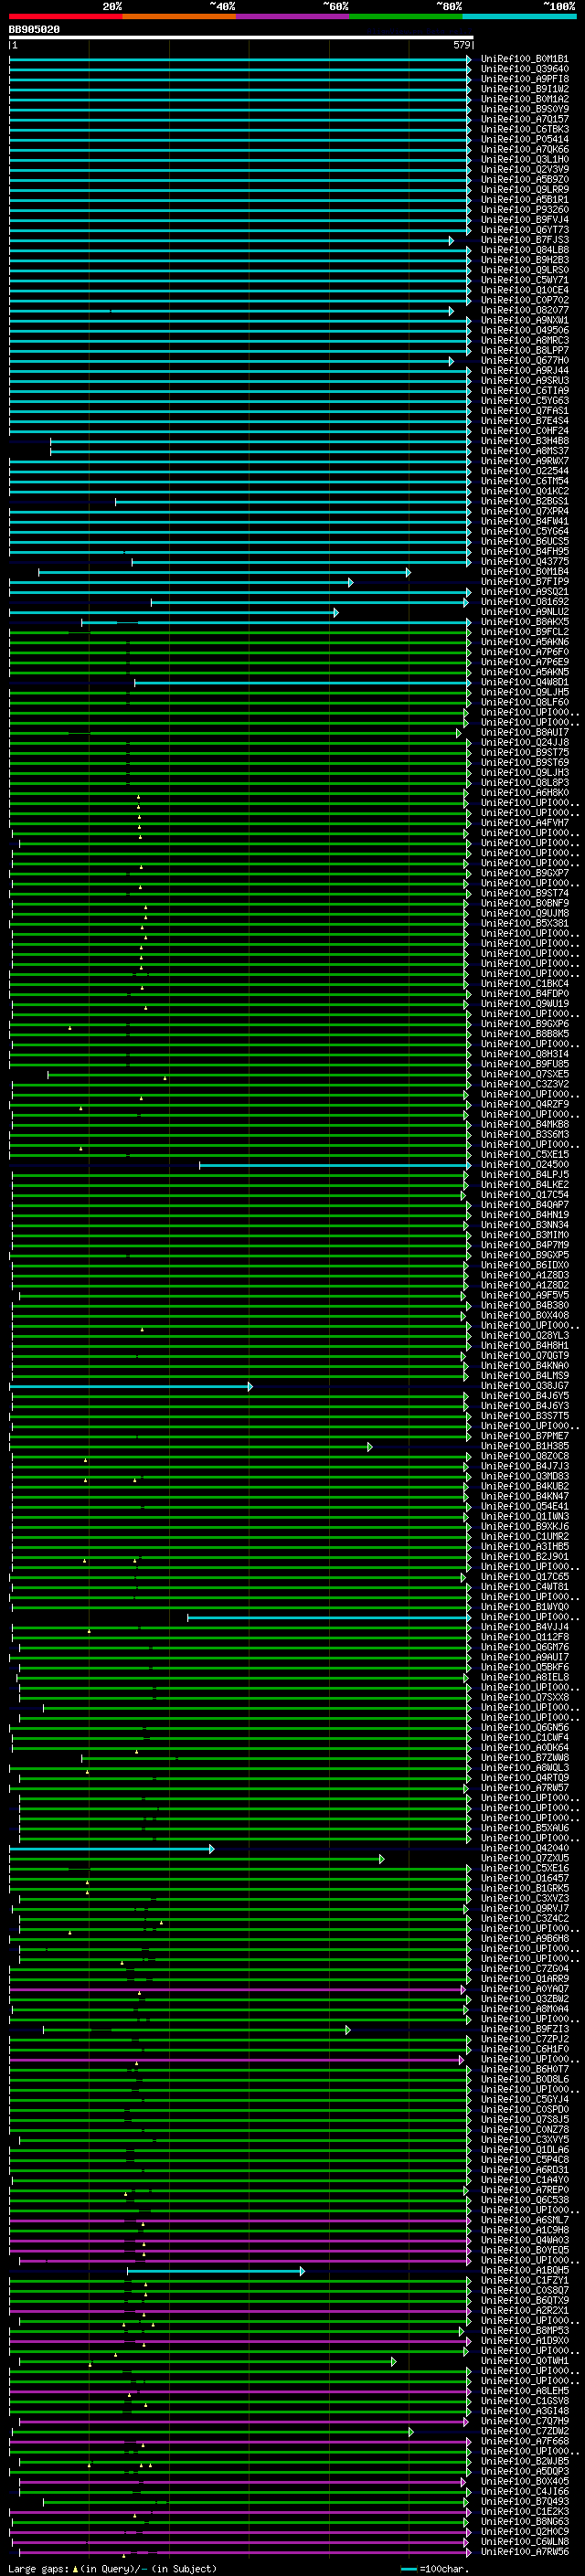Screen dimensions: 585x2576
Task: Select the label UniRef100_C4JI66
Action: 525,2492
